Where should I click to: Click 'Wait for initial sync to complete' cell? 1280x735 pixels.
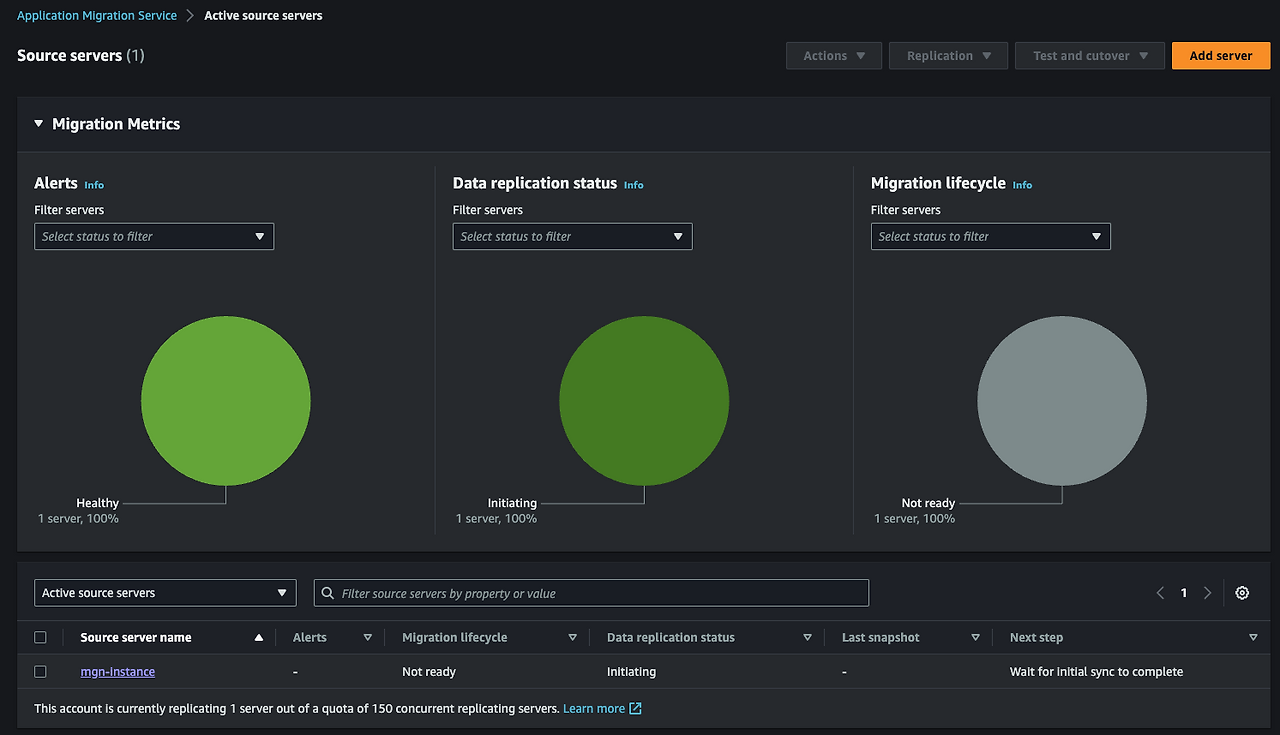1096,672
